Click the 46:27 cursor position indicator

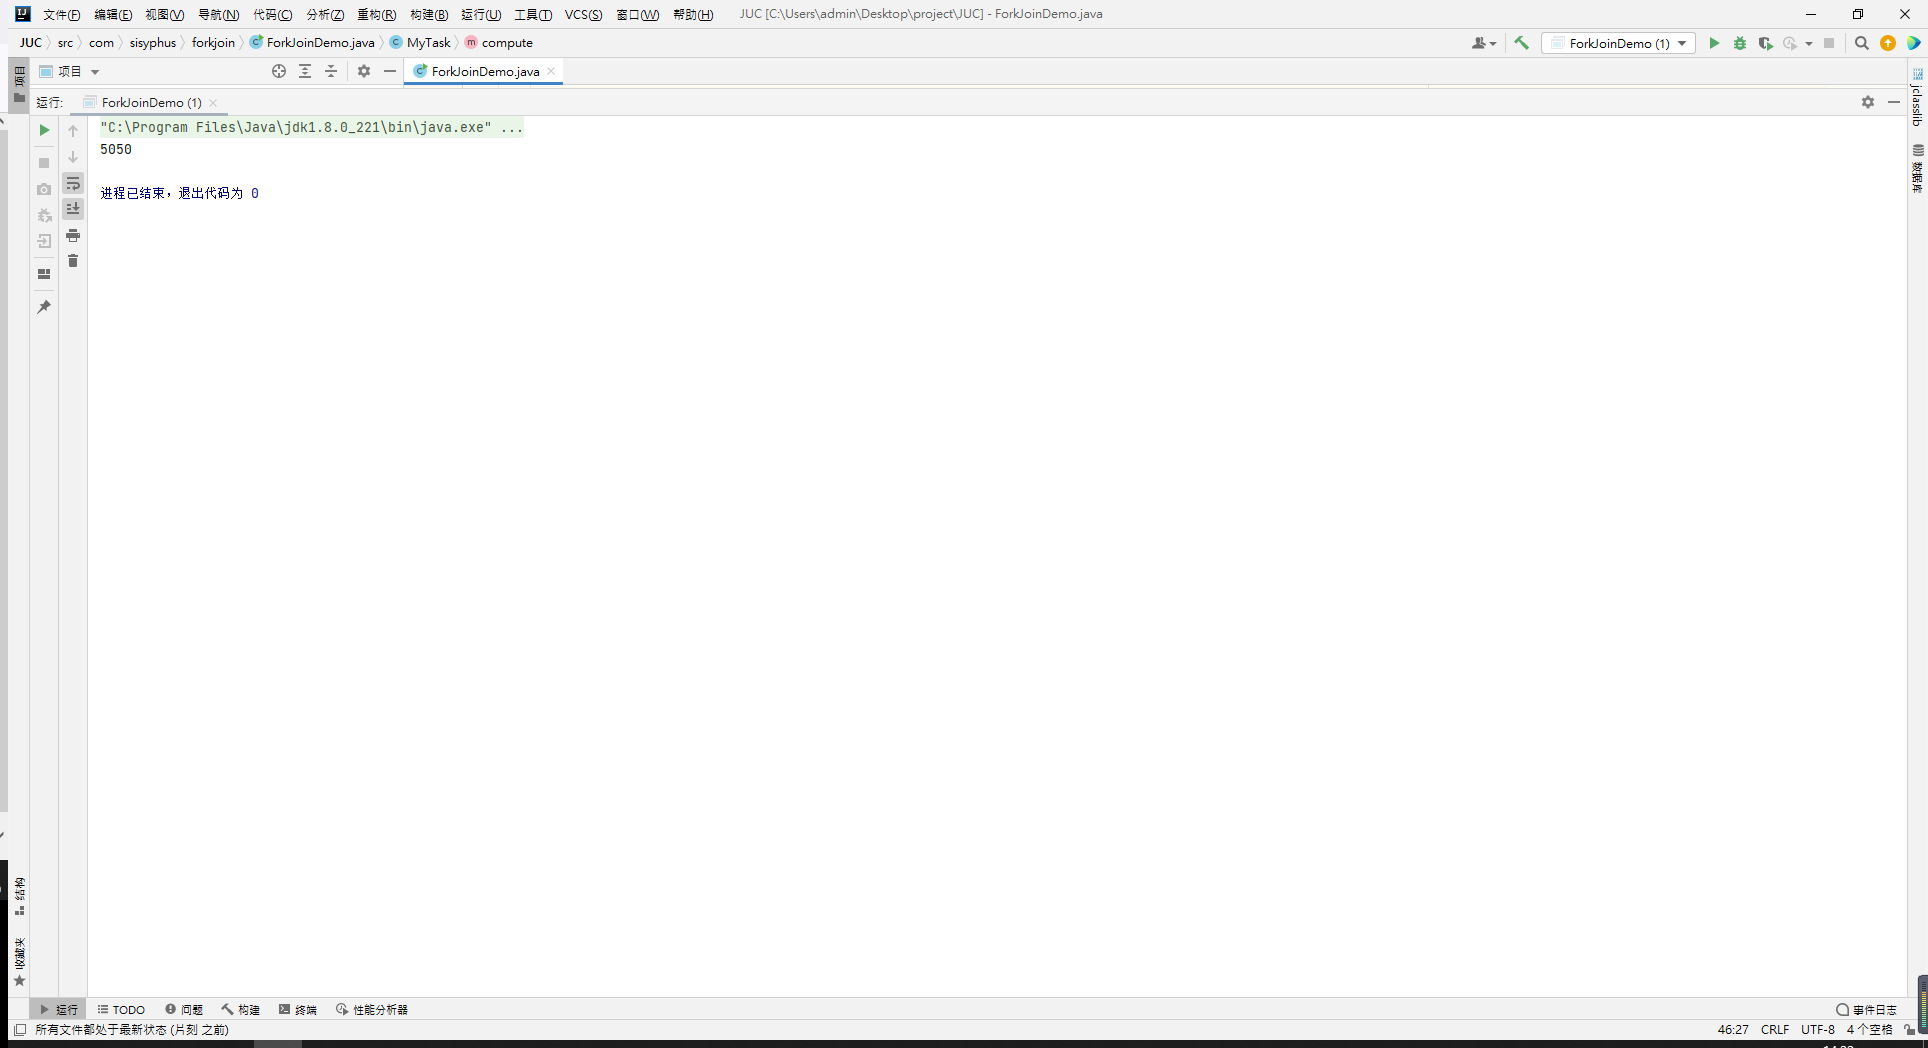tap(1733, 1030)
